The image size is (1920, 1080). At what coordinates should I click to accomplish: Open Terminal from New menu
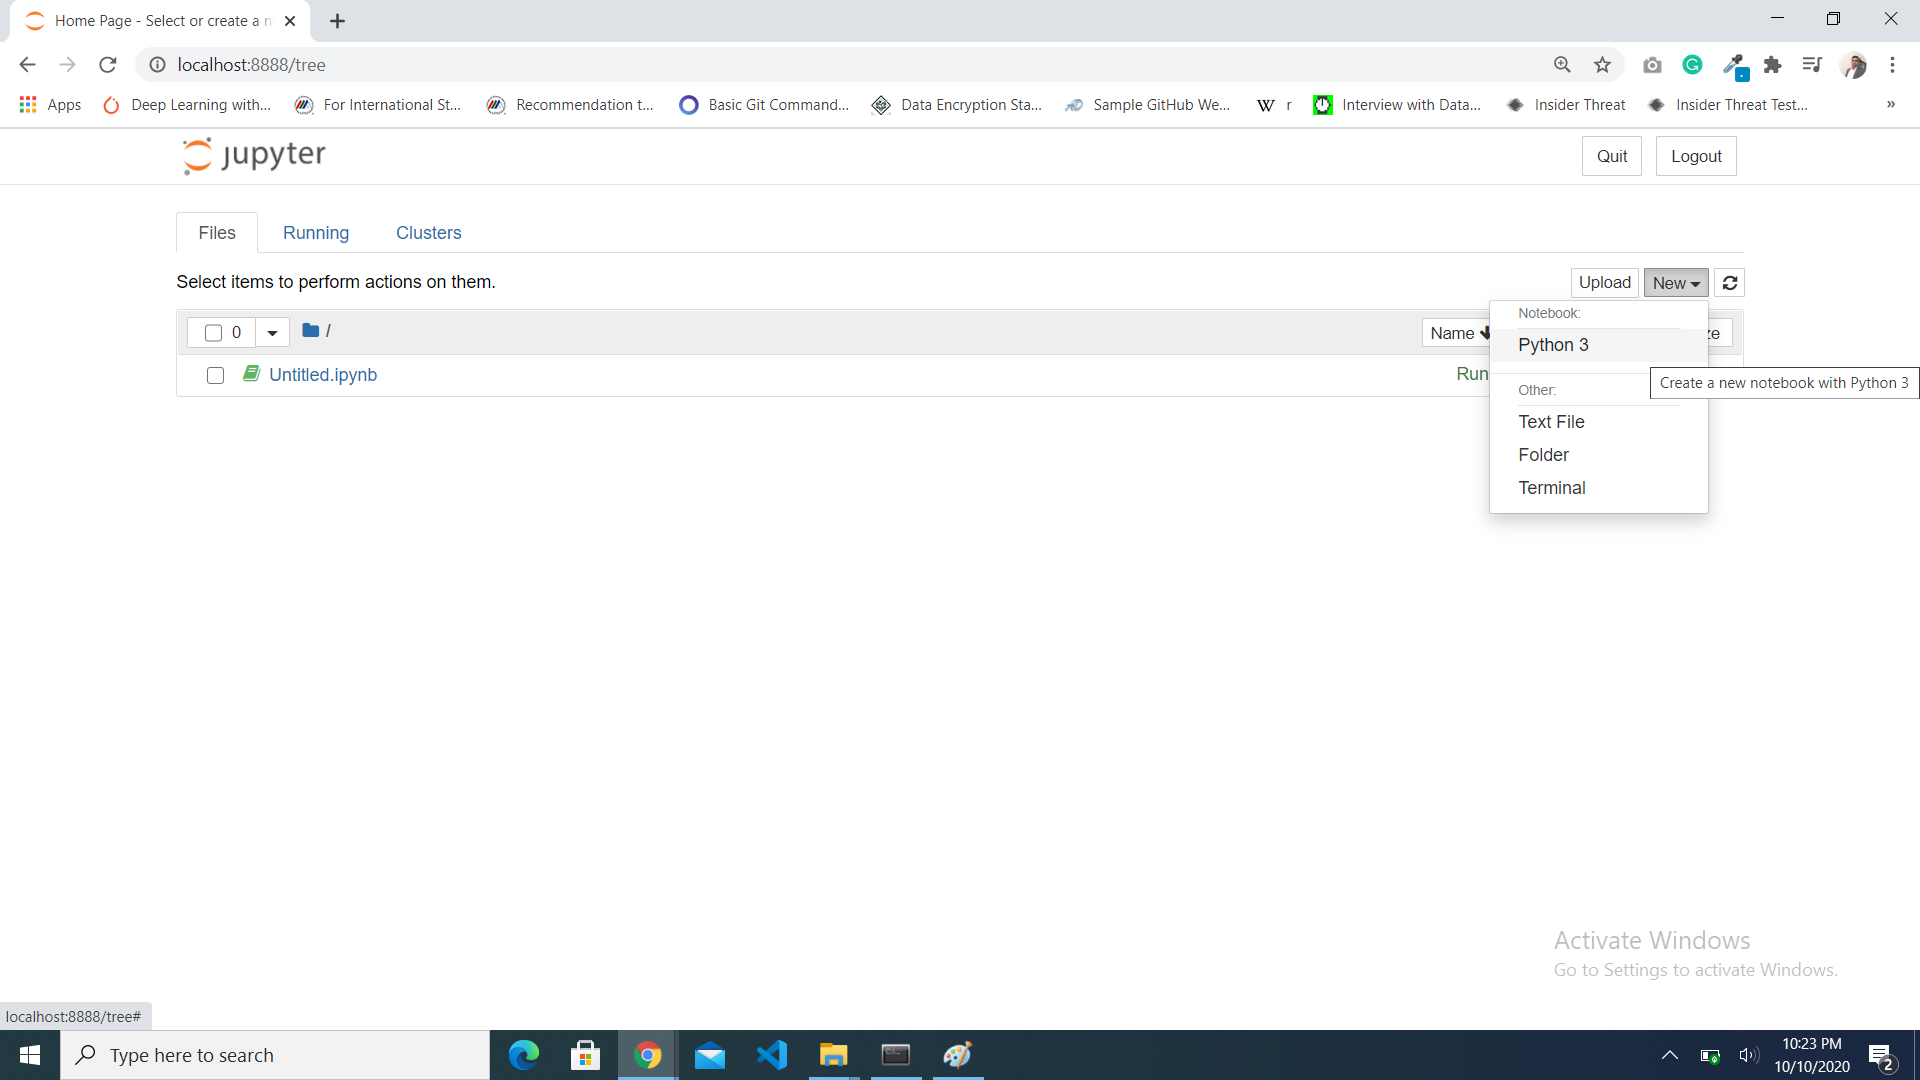[1552, 488]
